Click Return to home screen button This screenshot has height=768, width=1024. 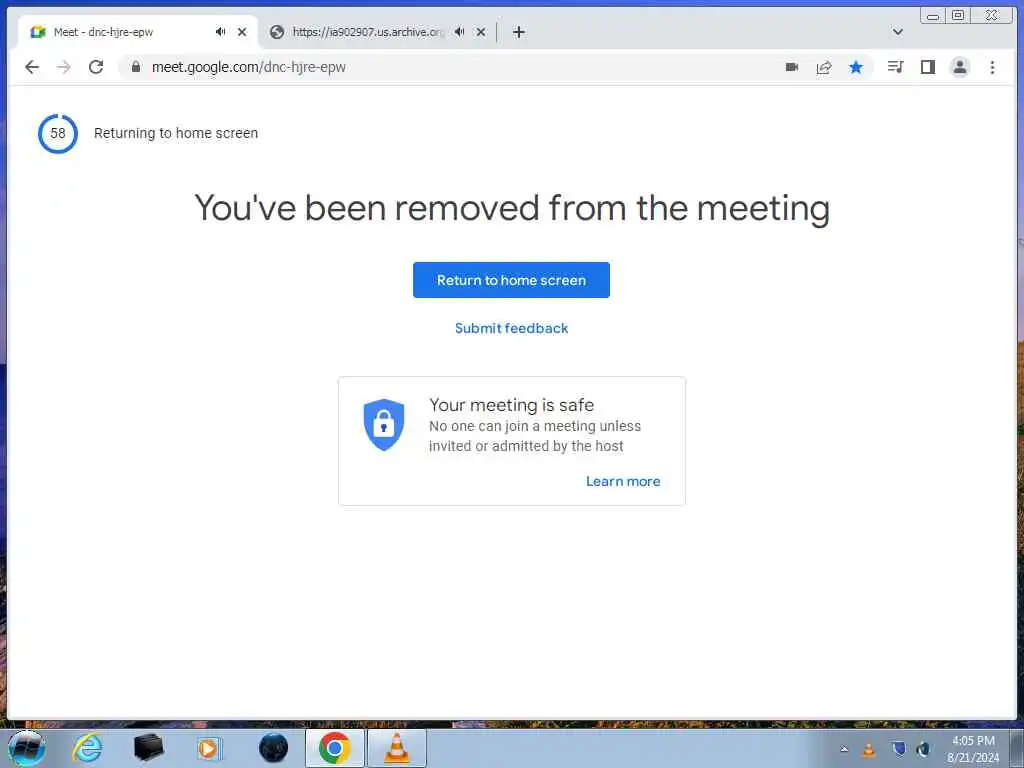(x=511, y=280)
